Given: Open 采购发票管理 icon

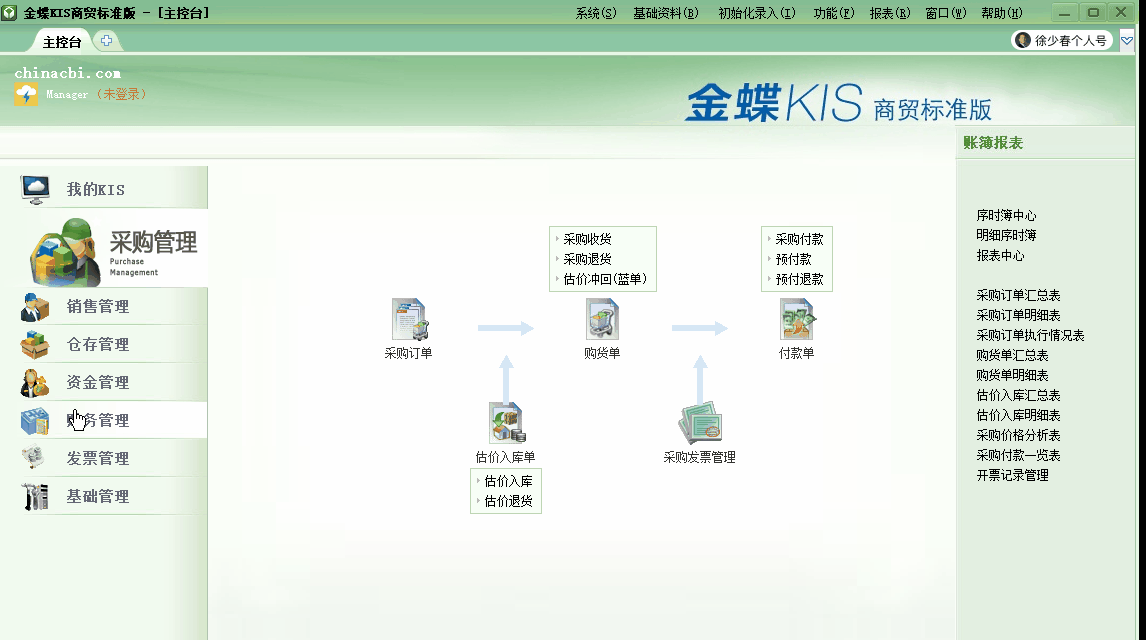Looking at the screenshot, I should [700, 420].
